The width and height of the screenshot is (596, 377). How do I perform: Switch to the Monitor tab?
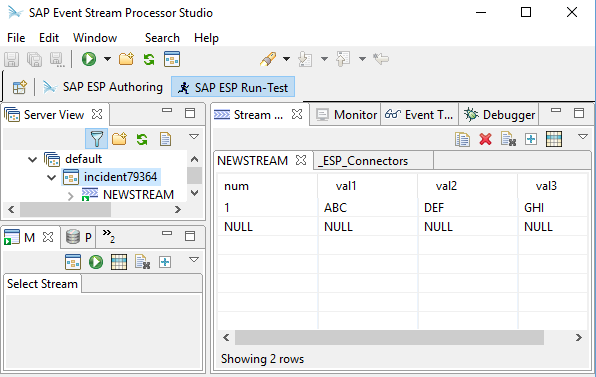coord(346,114)
